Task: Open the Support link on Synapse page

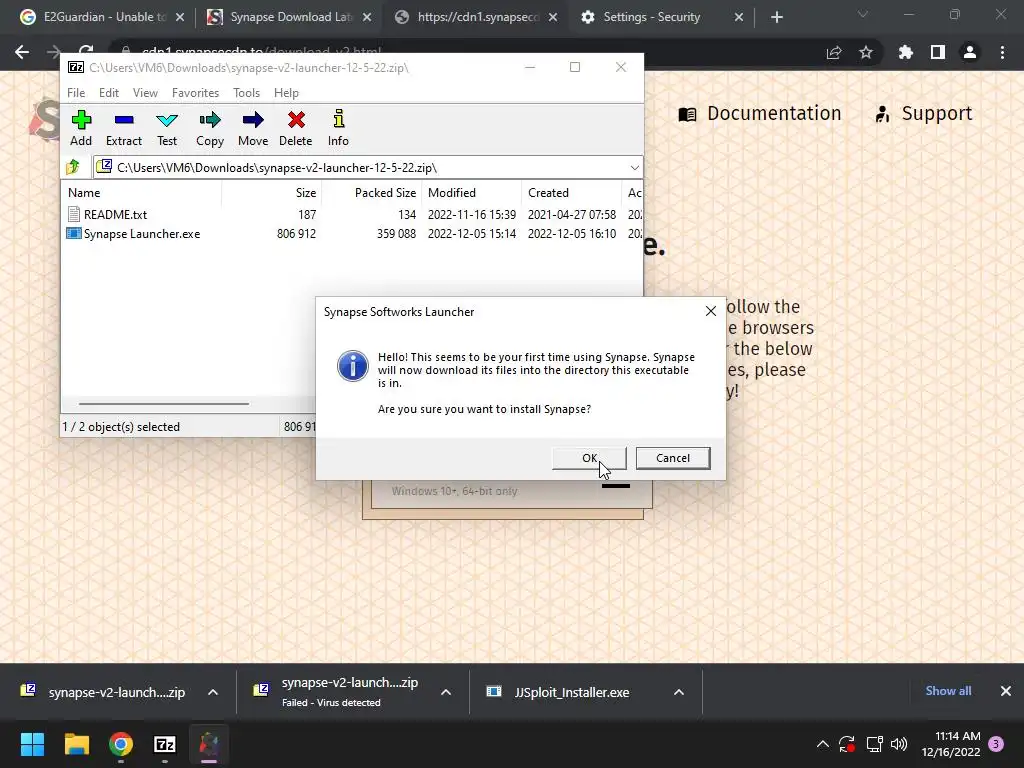Action: click(x=923, y=114)
